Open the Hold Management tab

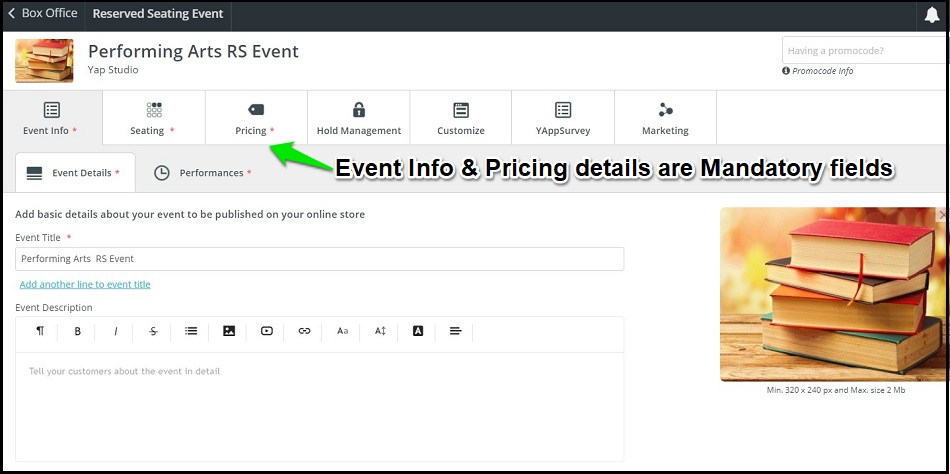tap(359, 118)
